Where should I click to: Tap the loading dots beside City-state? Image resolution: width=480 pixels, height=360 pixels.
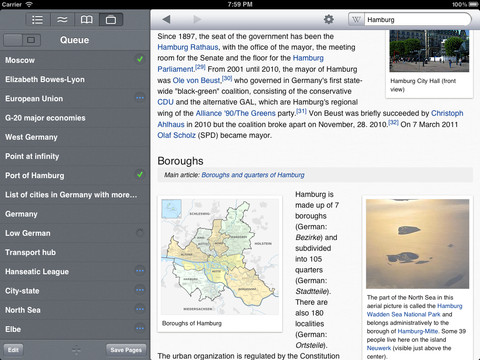(140, 290)
